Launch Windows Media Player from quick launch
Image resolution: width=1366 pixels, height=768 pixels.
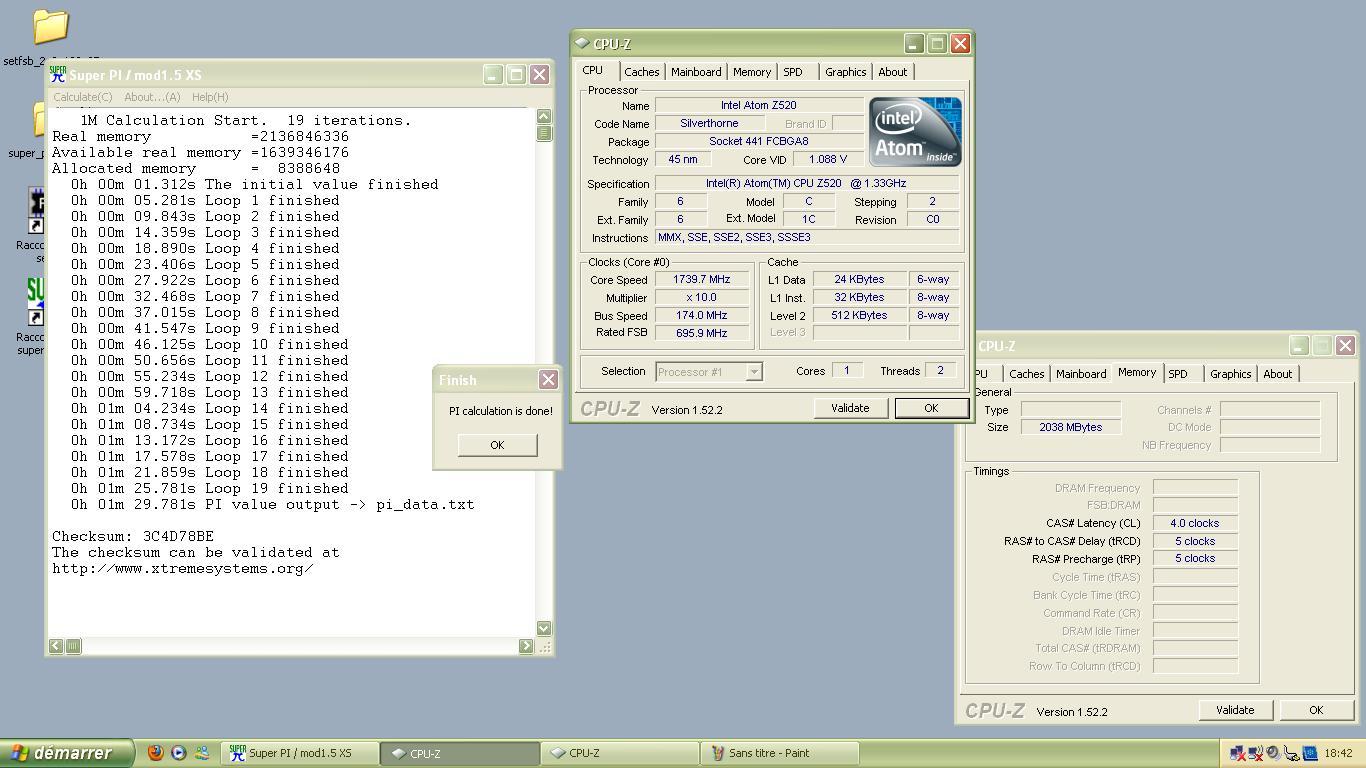tap(179, 753)
